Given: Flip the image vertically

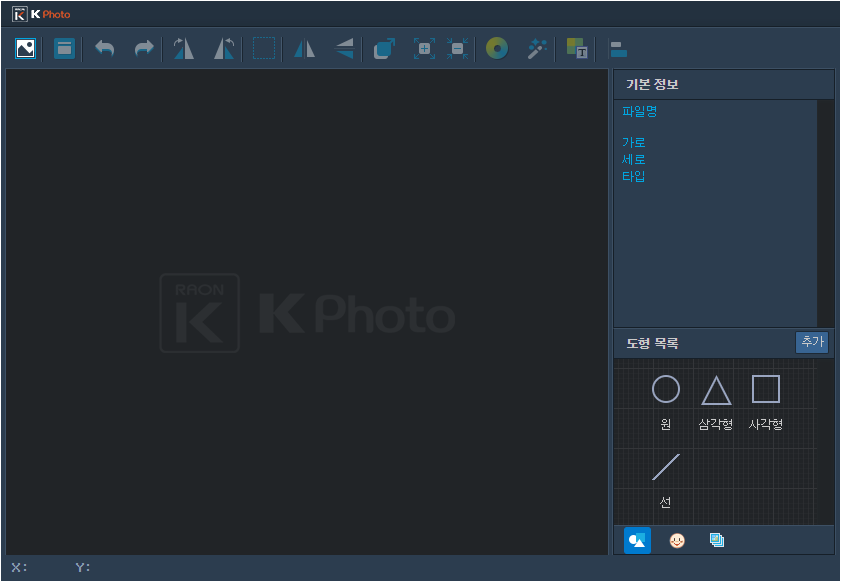Looking at the screenshot, I should 344,49.
